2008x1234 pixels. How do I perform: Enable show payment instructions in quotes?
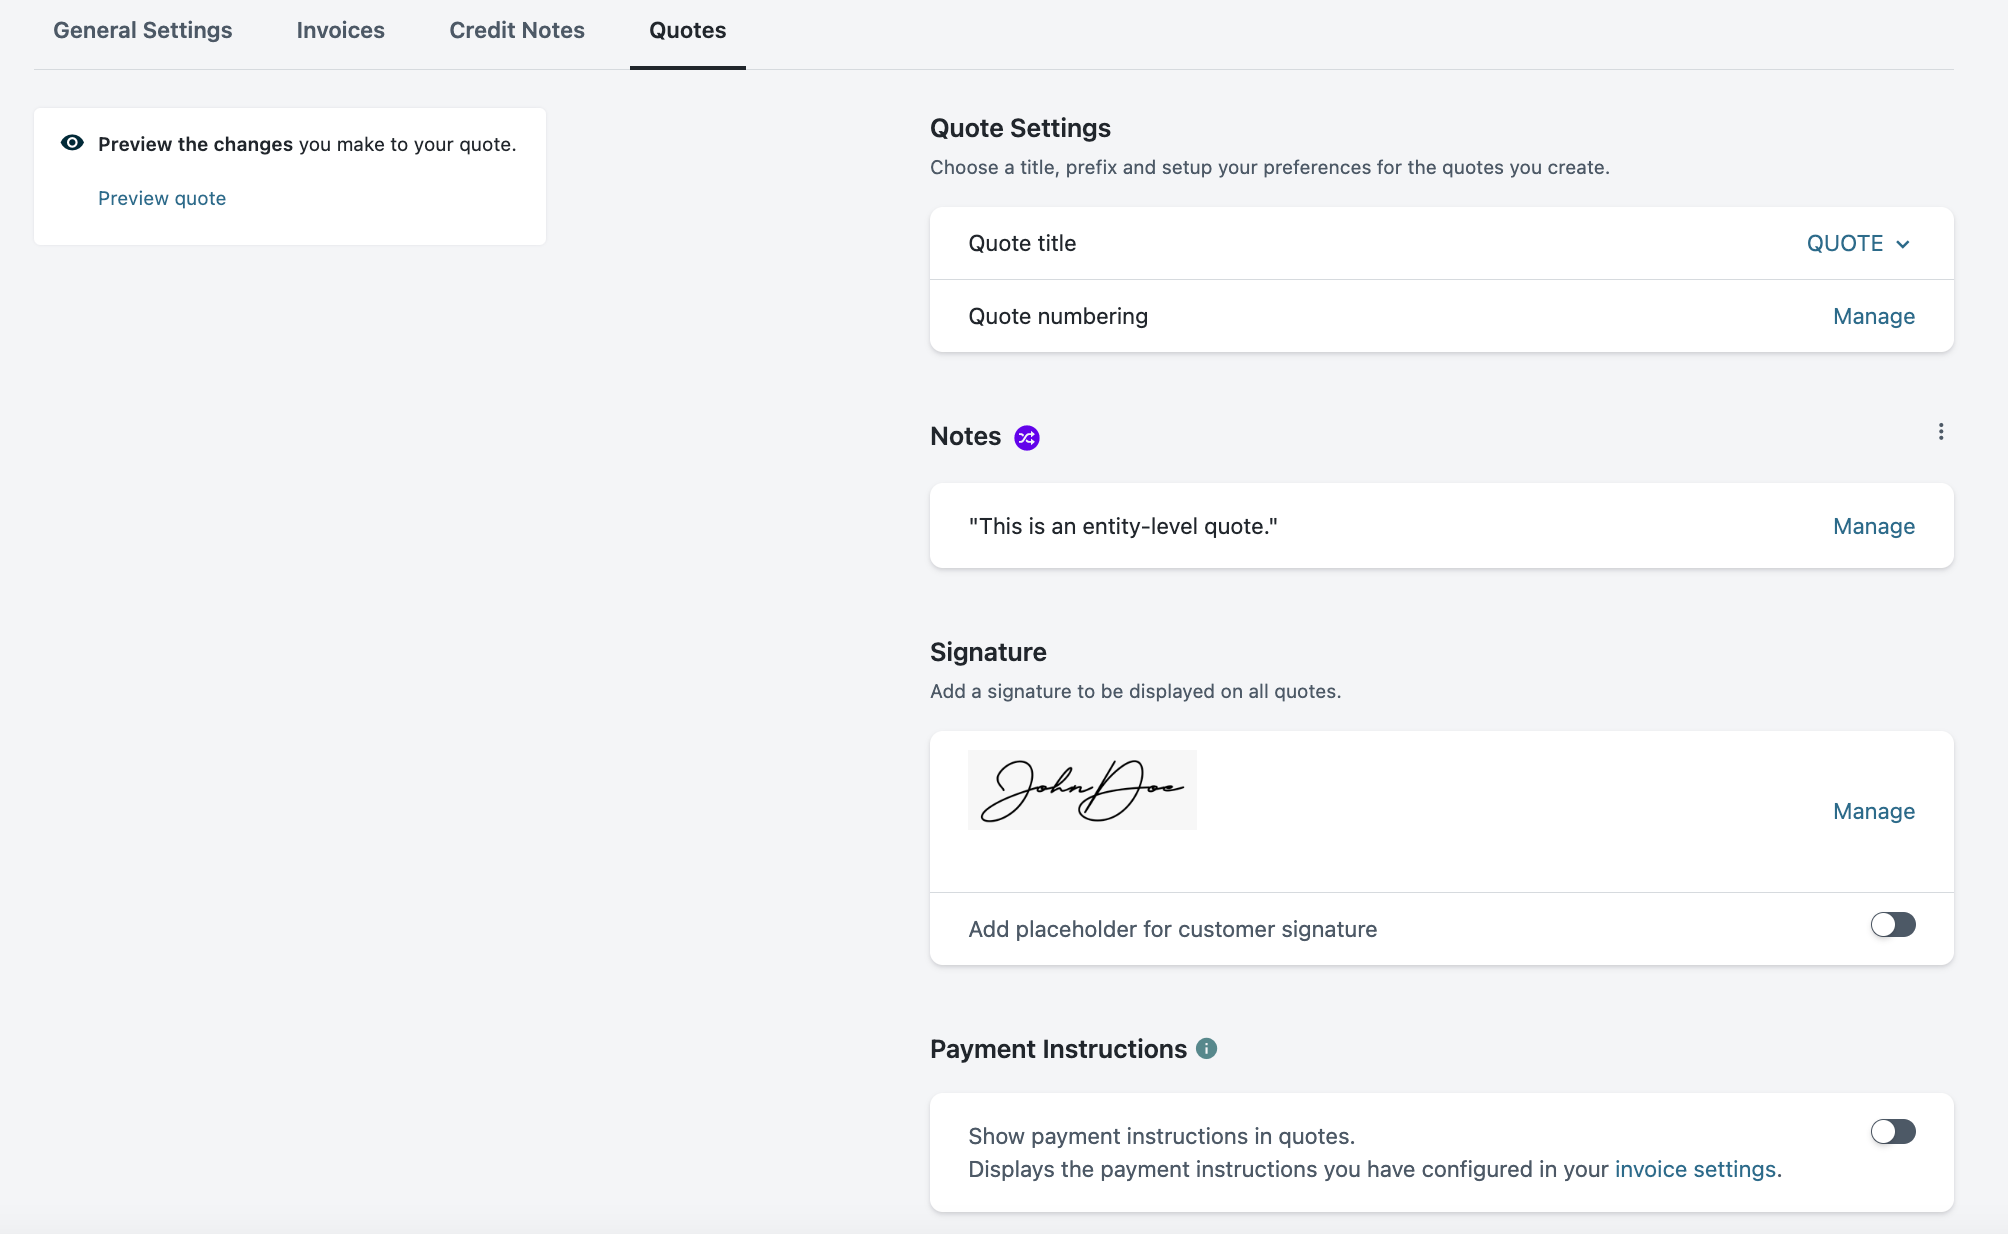1892,1132
